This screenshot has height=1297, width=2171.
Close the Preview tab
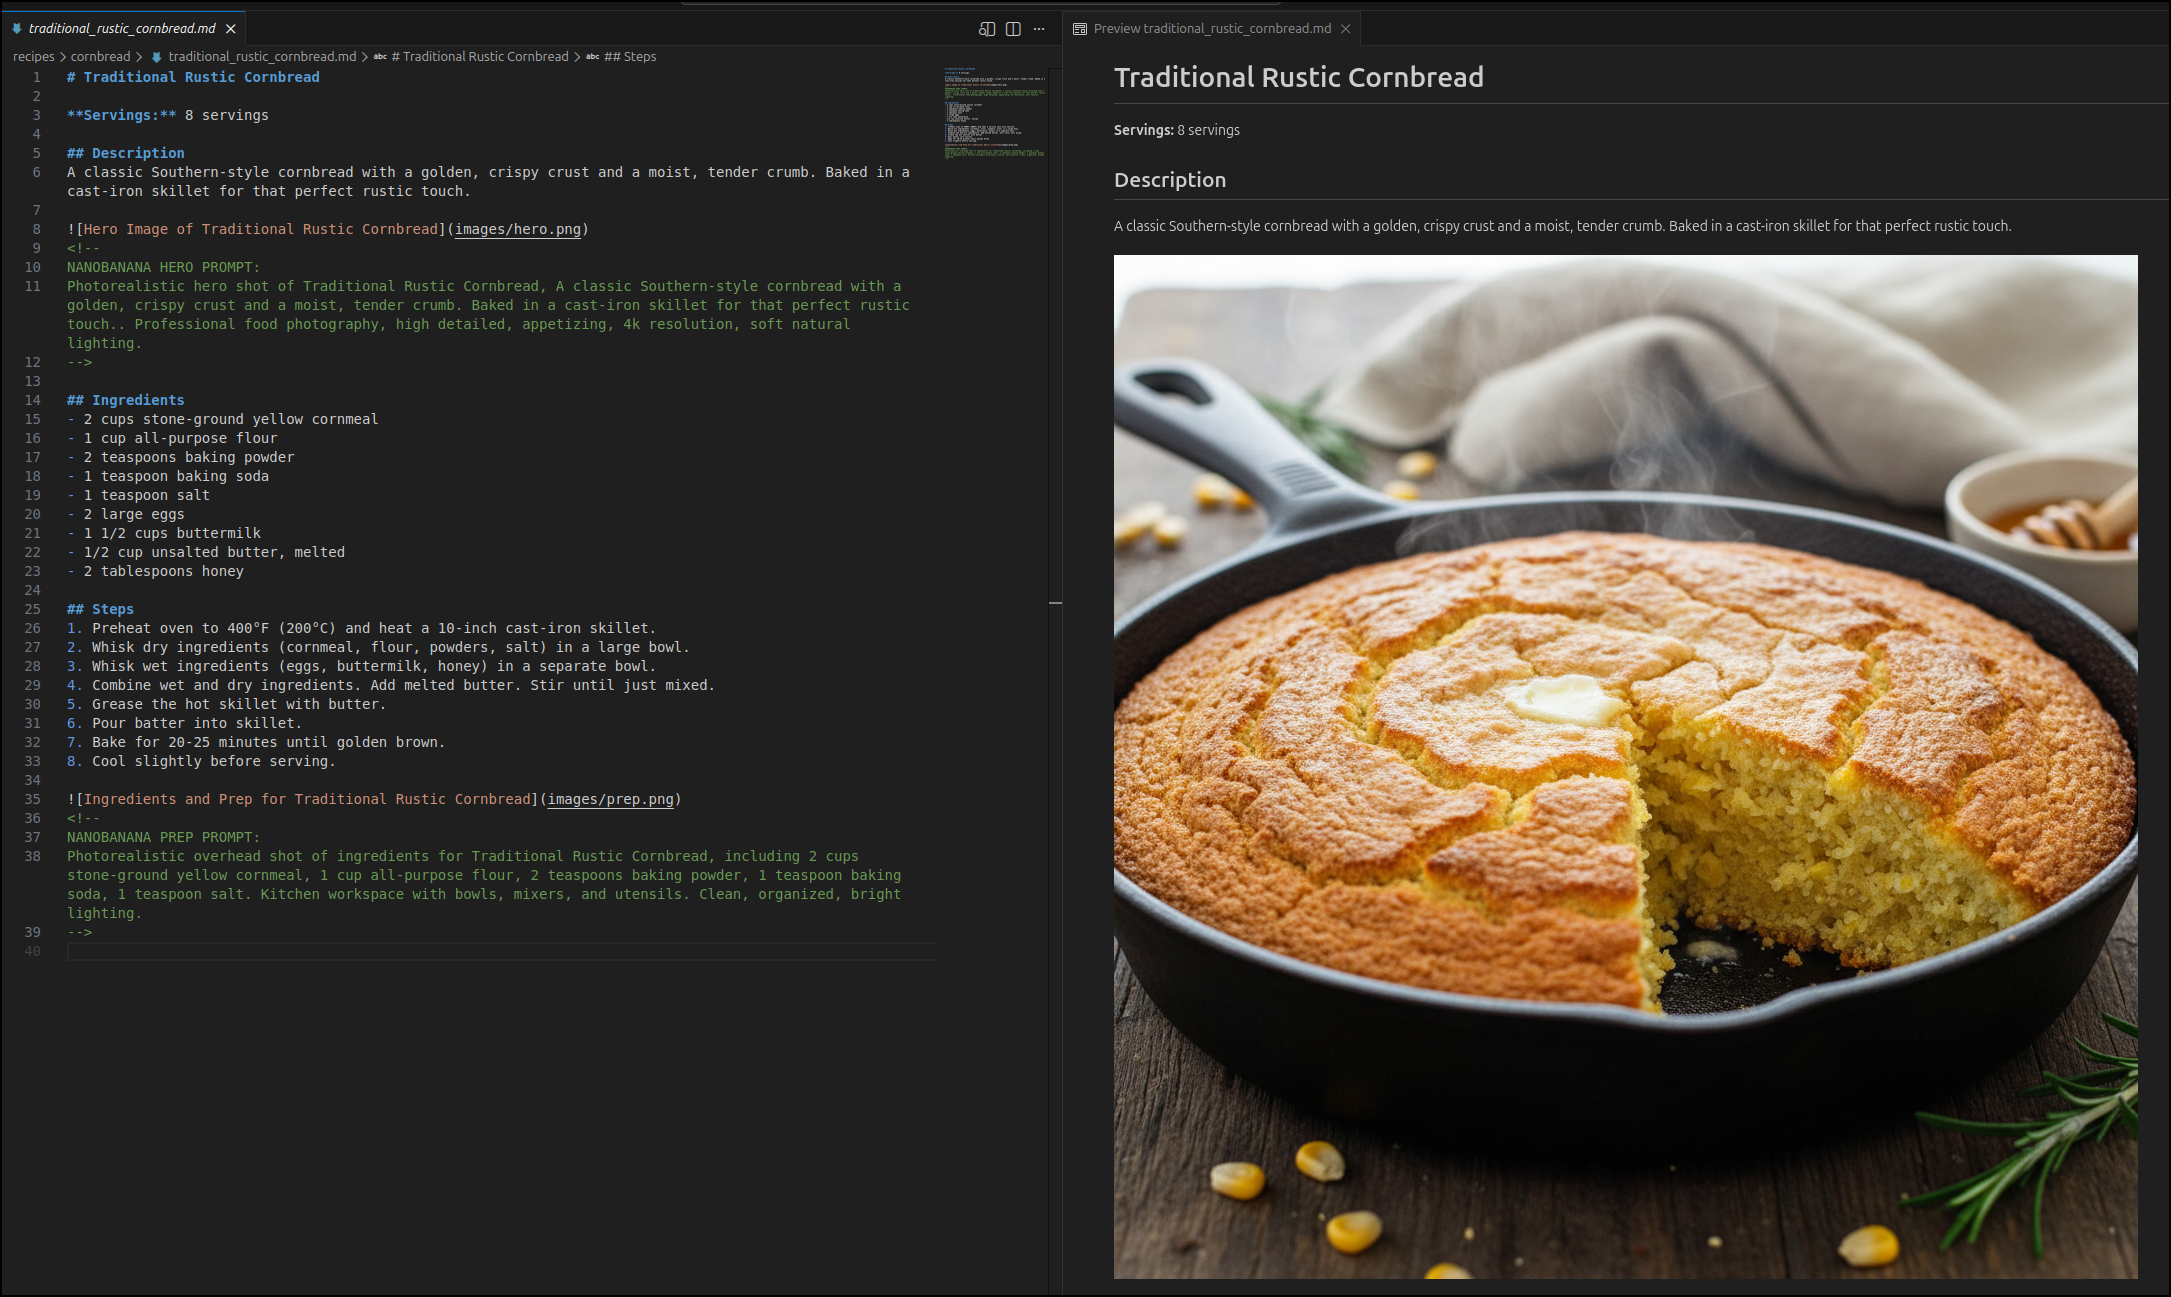pyautogui.click(x=1345, y=28)
